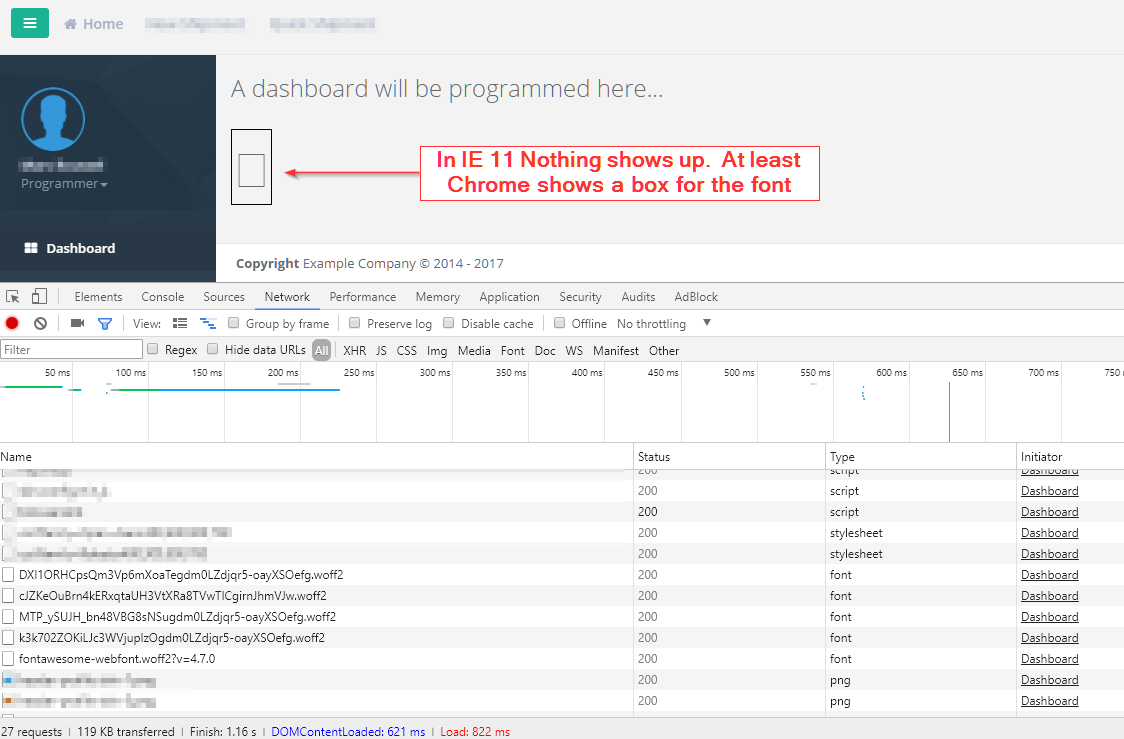1124x739 pixels.
Task: Switch to the Console tab
Action: [162, 296]
